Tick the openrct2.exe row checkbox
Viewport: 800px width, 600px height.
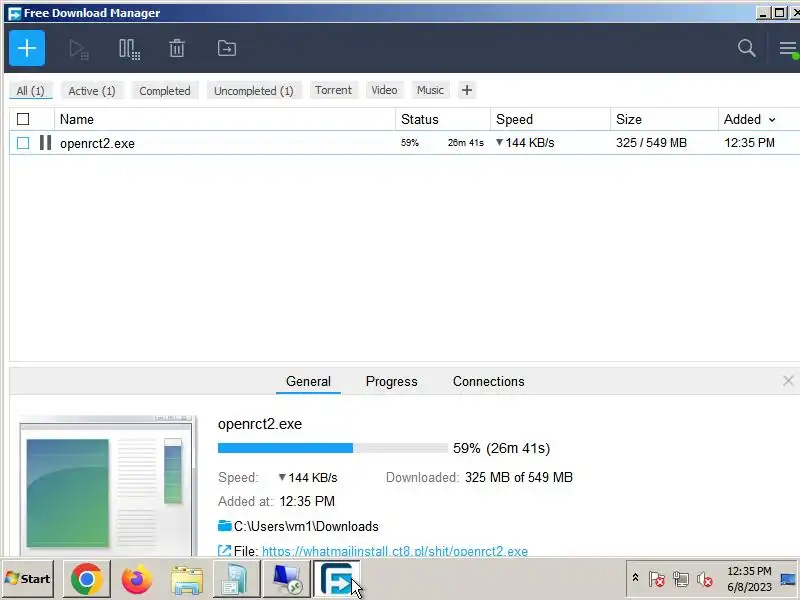(x=23, y=143)
